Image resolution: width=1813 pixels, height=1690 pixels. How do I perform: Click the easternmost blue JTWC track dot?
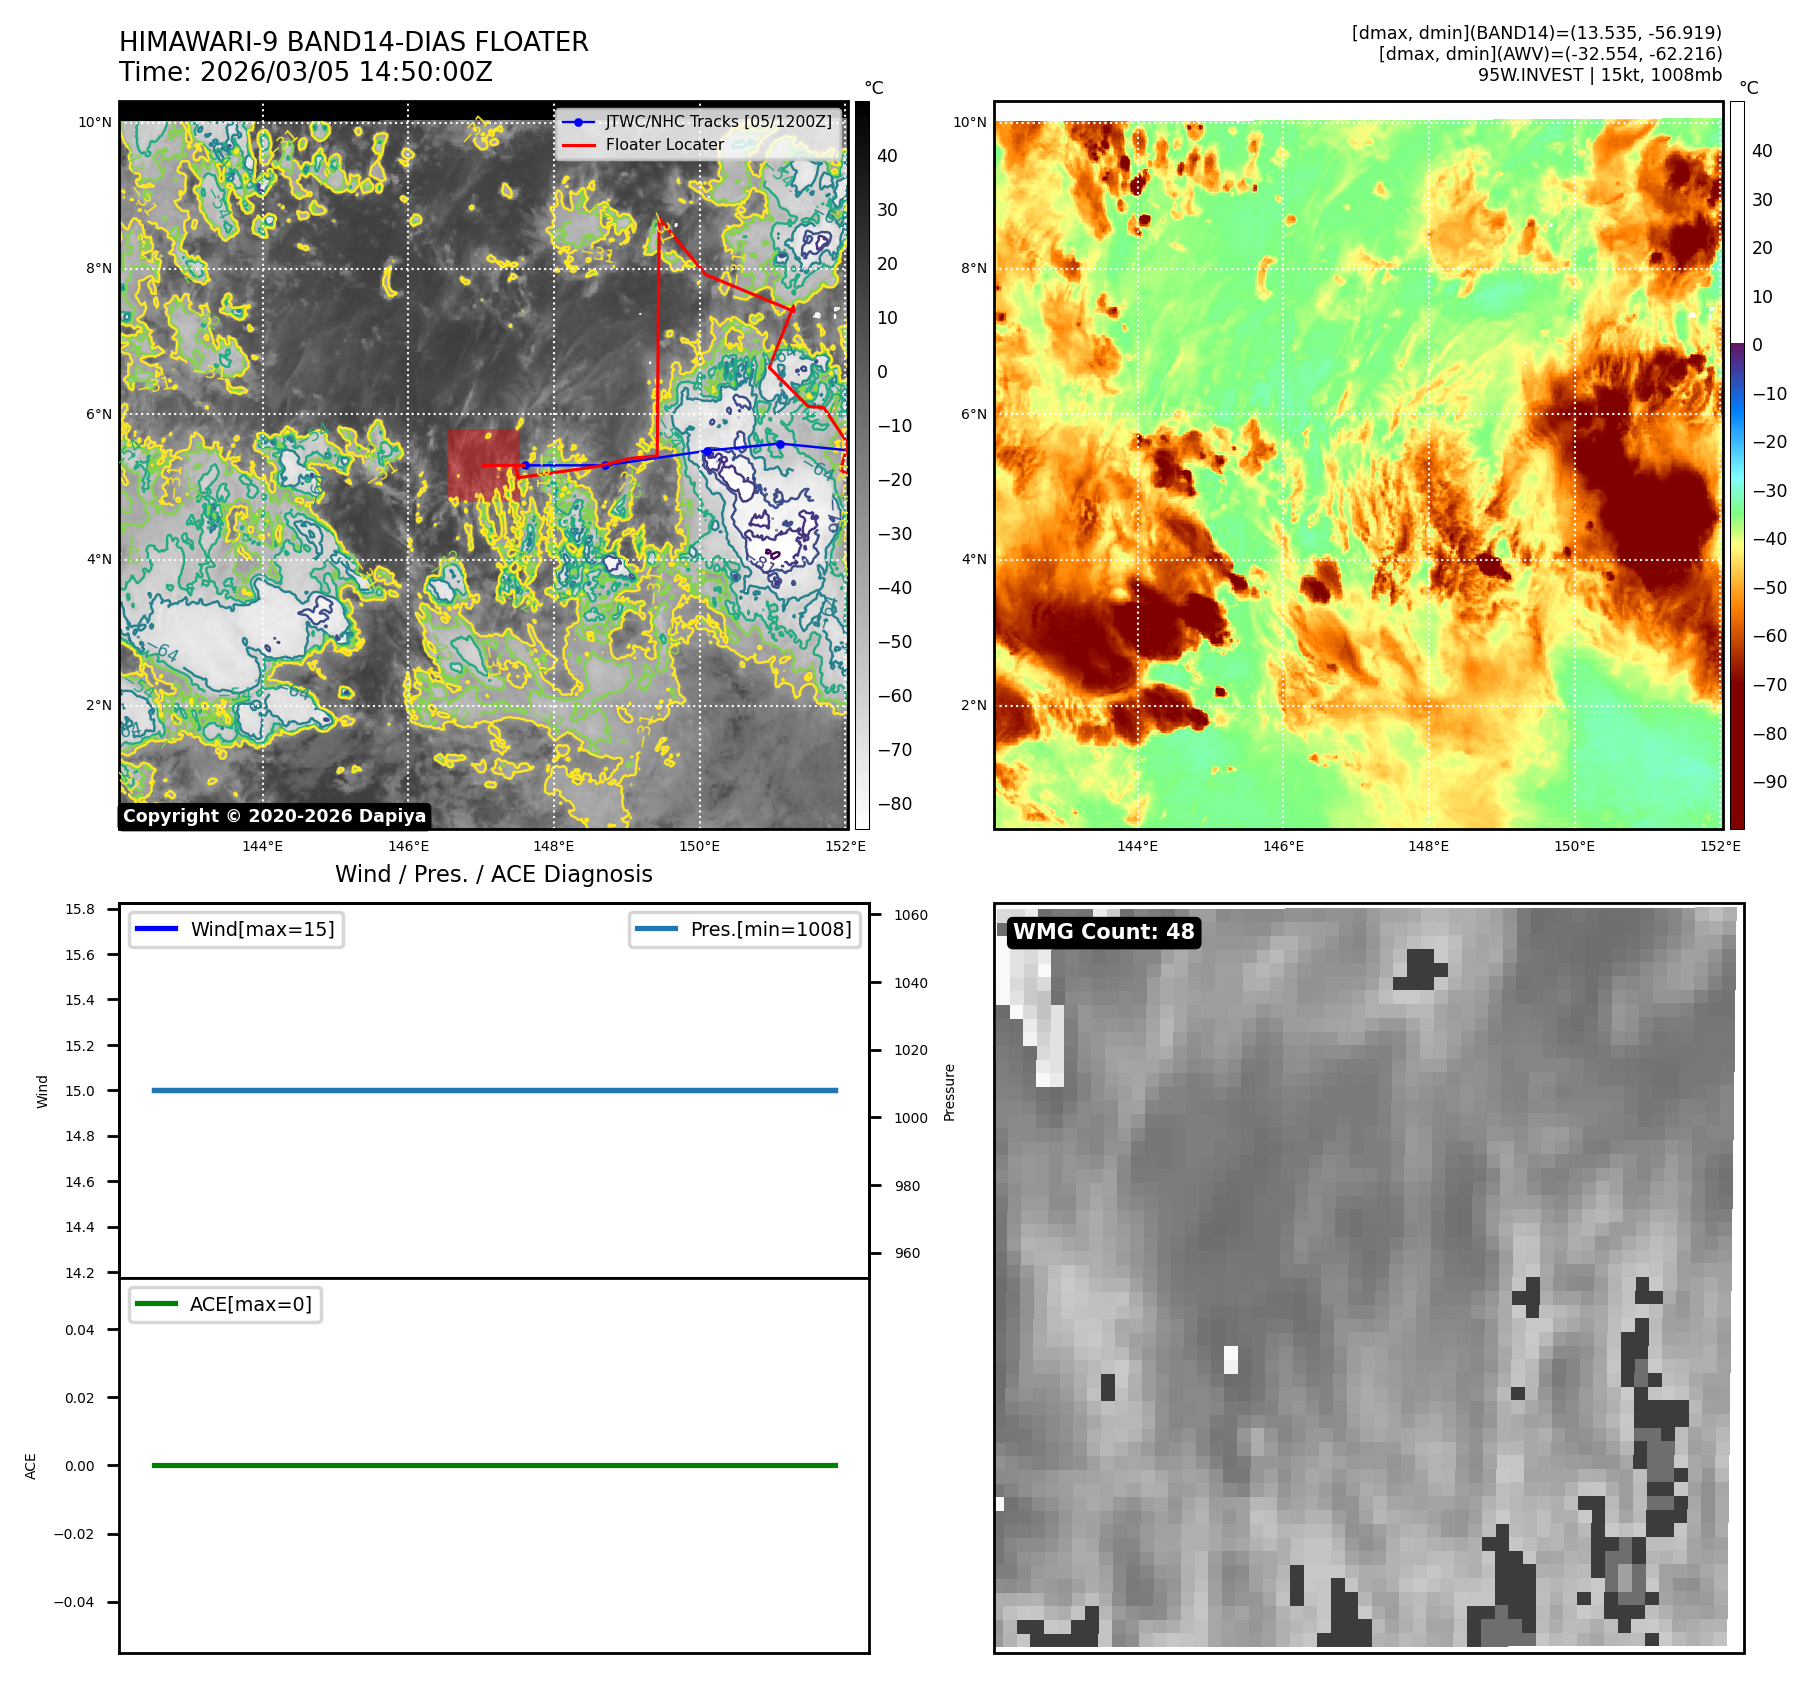(x=780, y=443)
